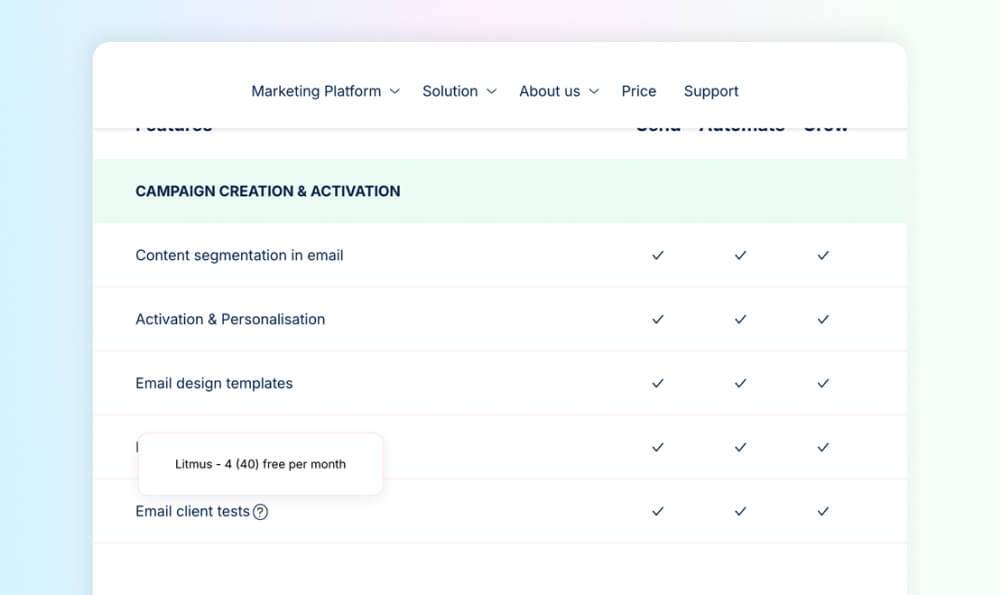Click the Grow checkmark for Email client tests
Viewport: 1000px width, 595px height.
point(822,511)
